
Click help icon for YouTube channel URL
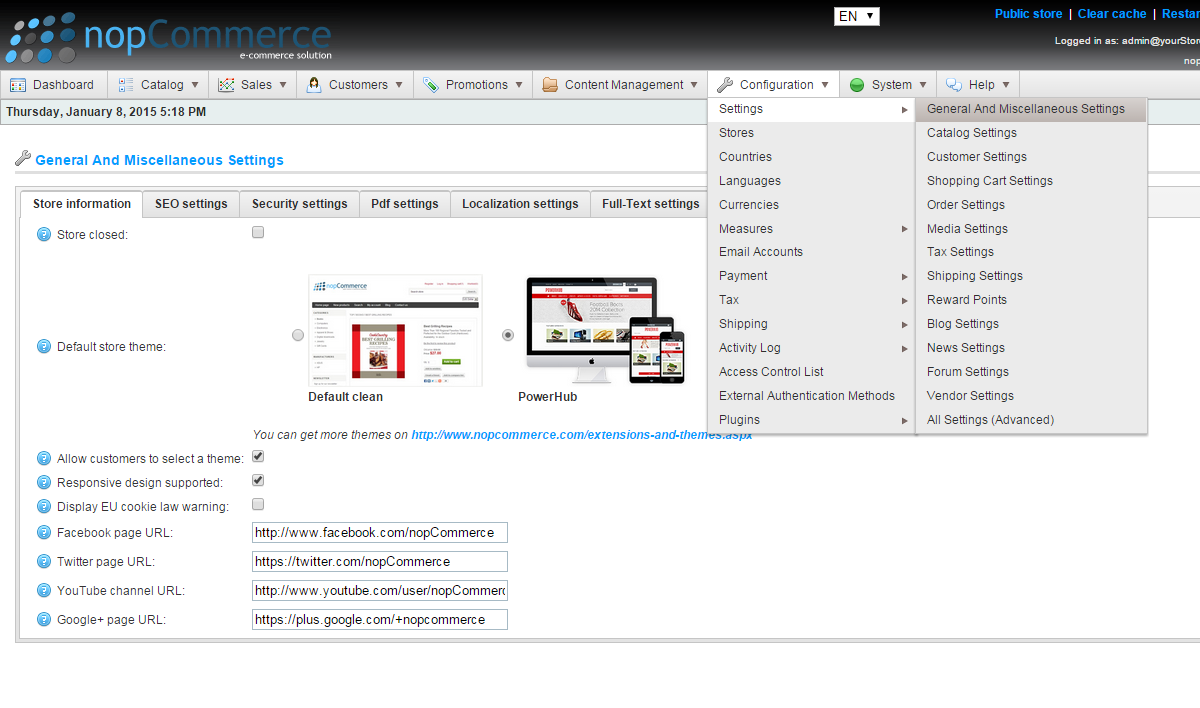point(44,591)
